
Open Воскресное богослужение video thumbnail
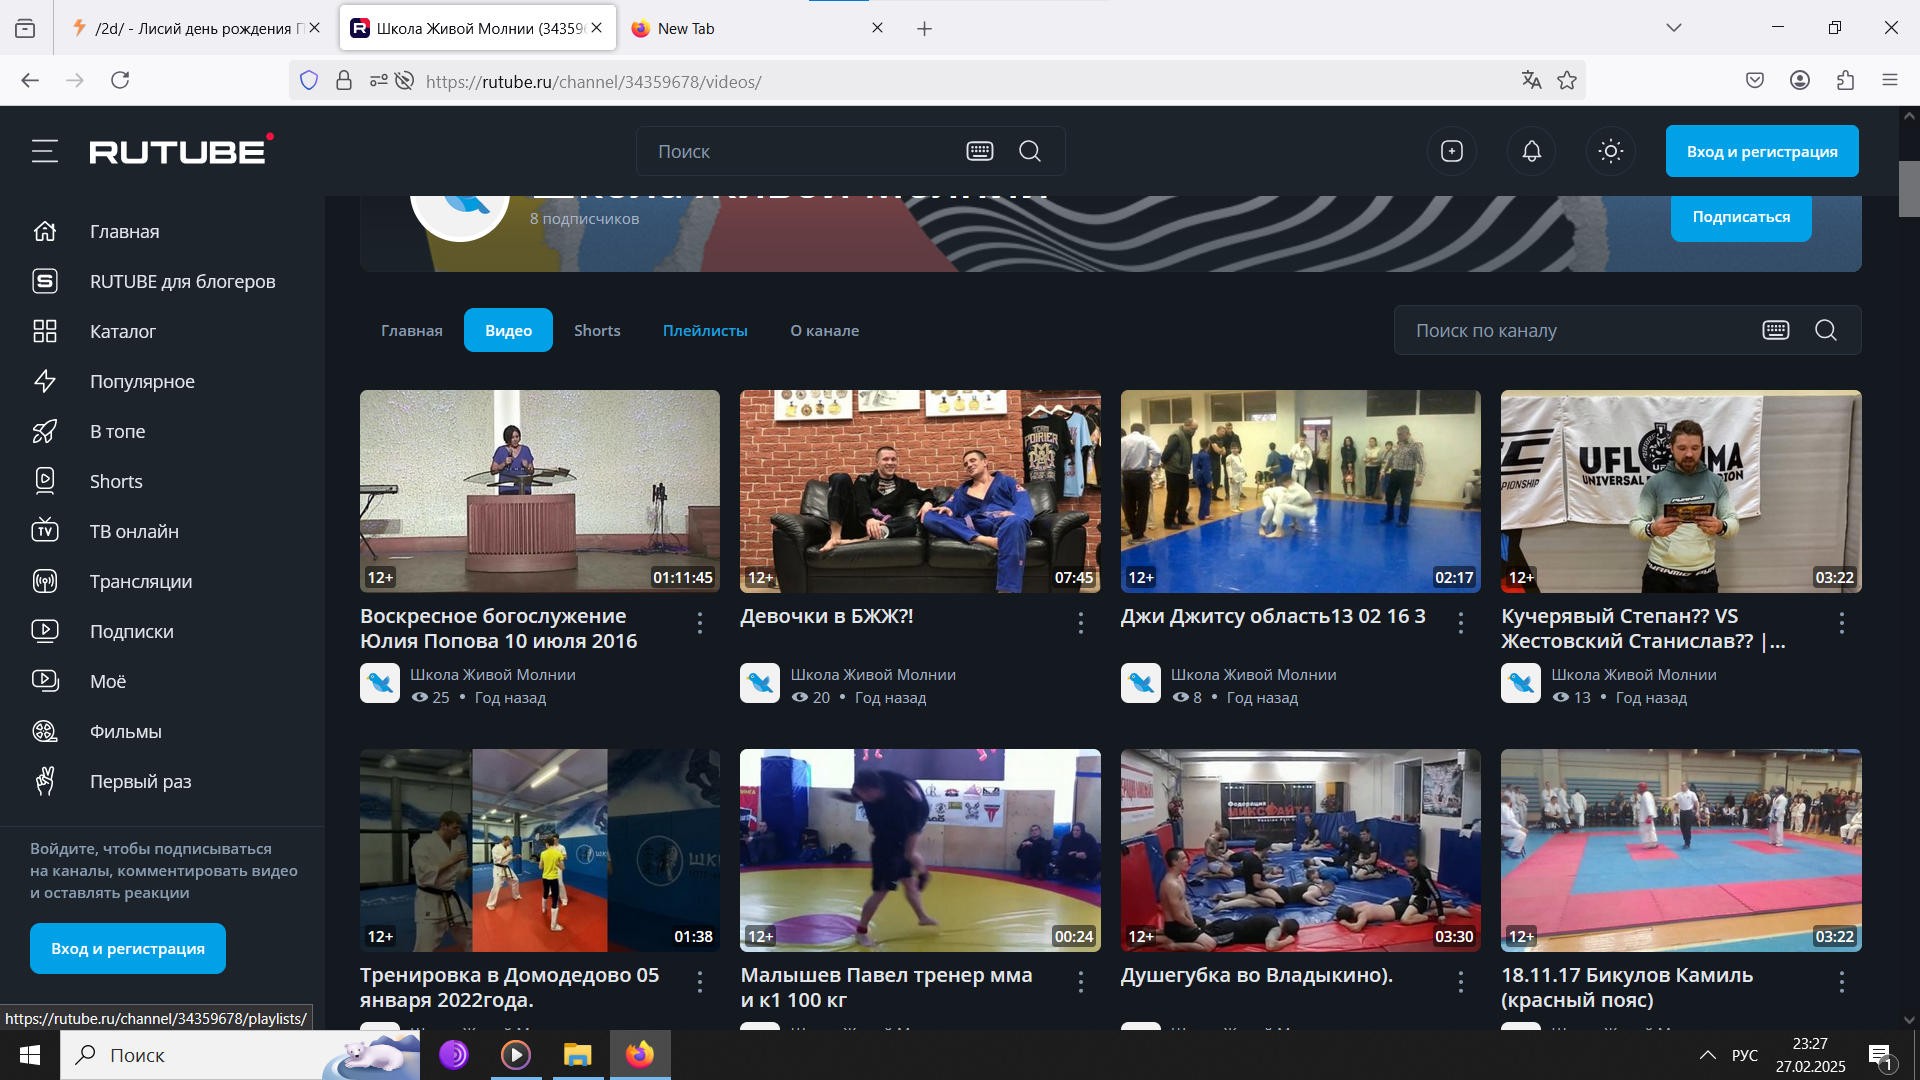coord(540,491)
